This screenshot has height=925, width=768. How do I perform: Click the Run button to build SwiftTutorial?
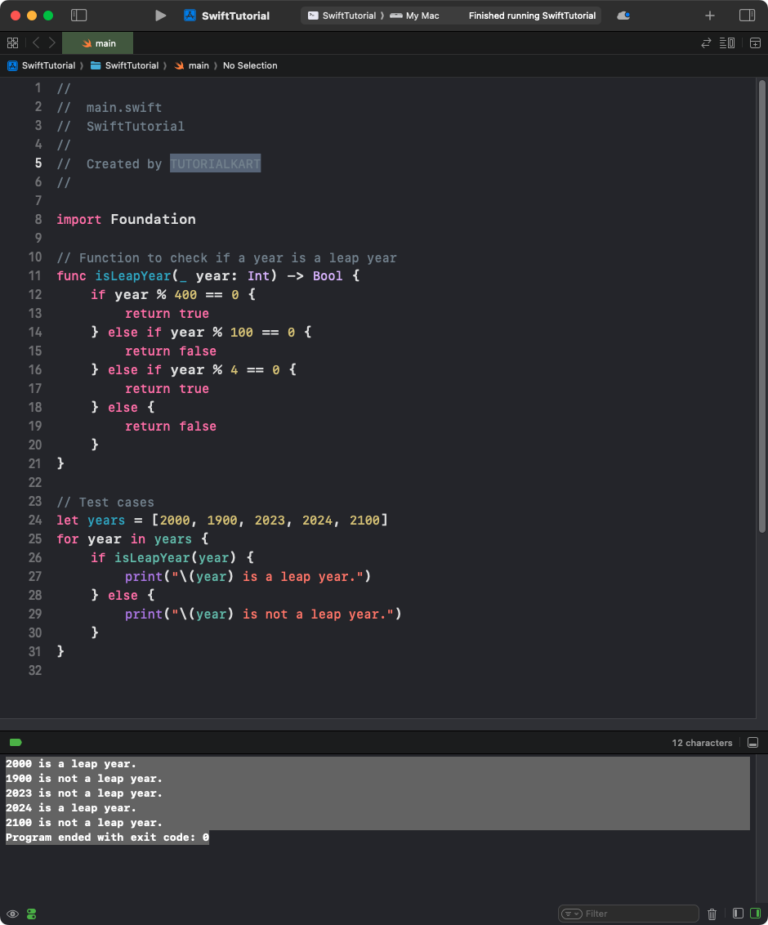pos(160,16)
